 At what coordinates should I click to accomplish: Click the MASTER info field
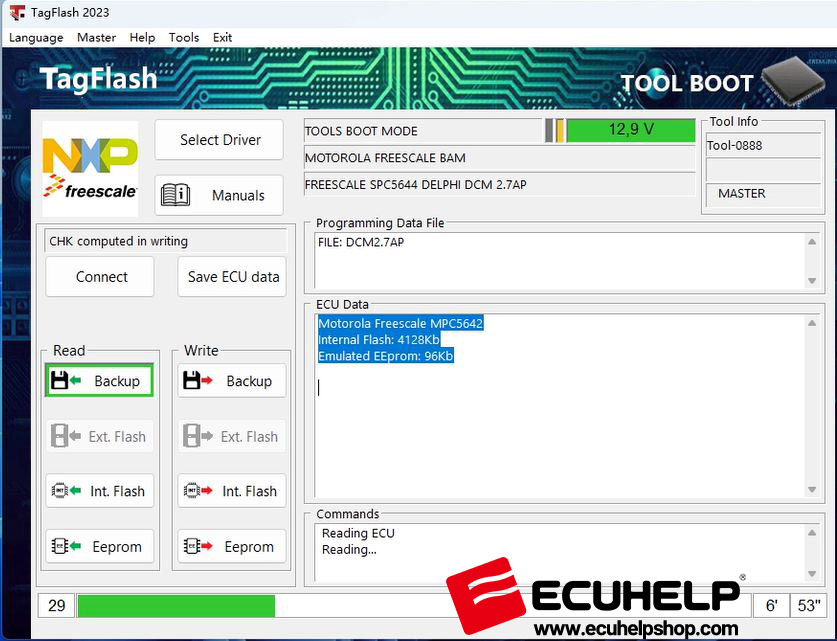tap(763, 193)
